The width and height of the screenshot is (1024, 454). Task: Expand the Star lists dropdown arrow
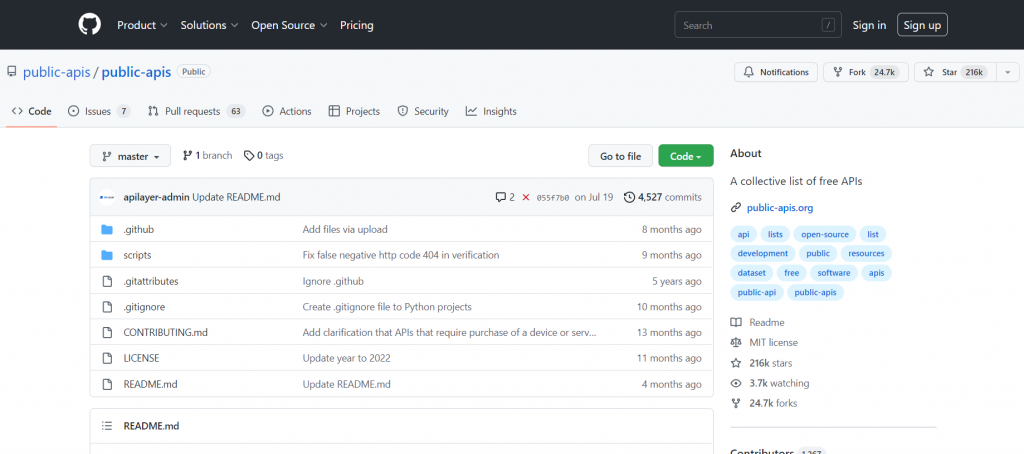(x=1008, y=73)
